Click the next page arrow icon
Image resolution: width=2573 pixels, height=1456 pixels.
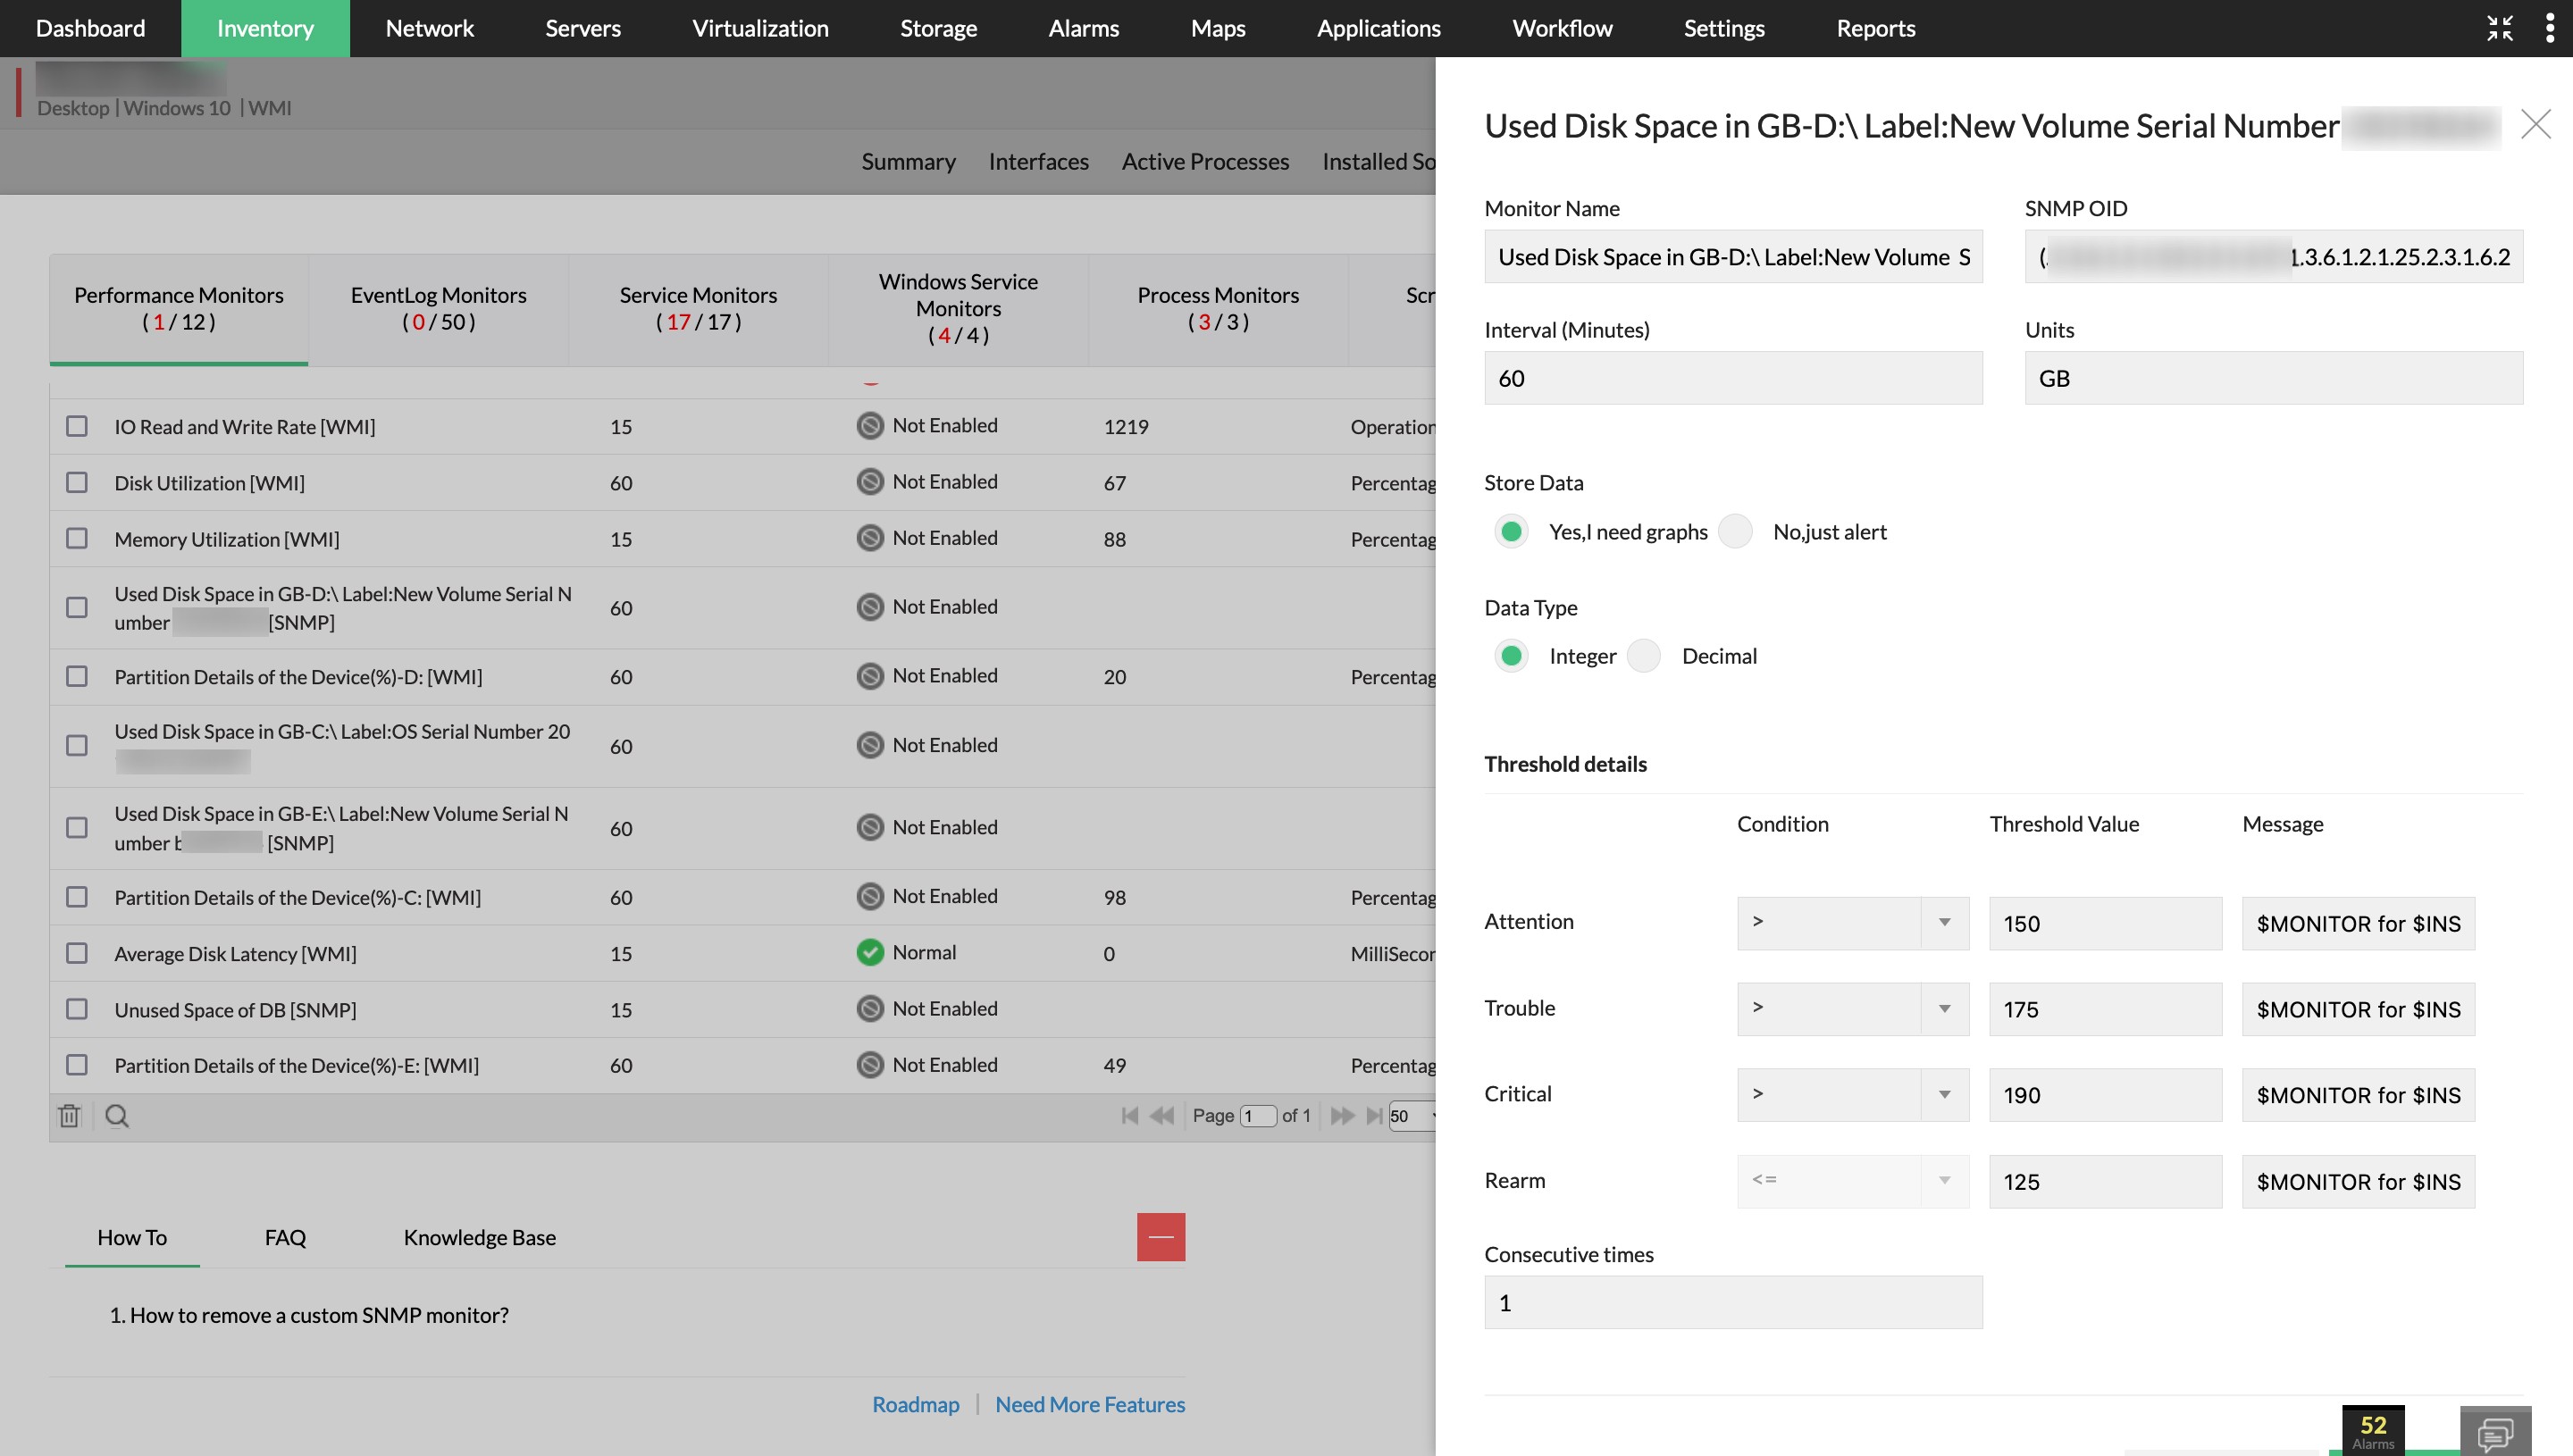coord(1341,1115)
